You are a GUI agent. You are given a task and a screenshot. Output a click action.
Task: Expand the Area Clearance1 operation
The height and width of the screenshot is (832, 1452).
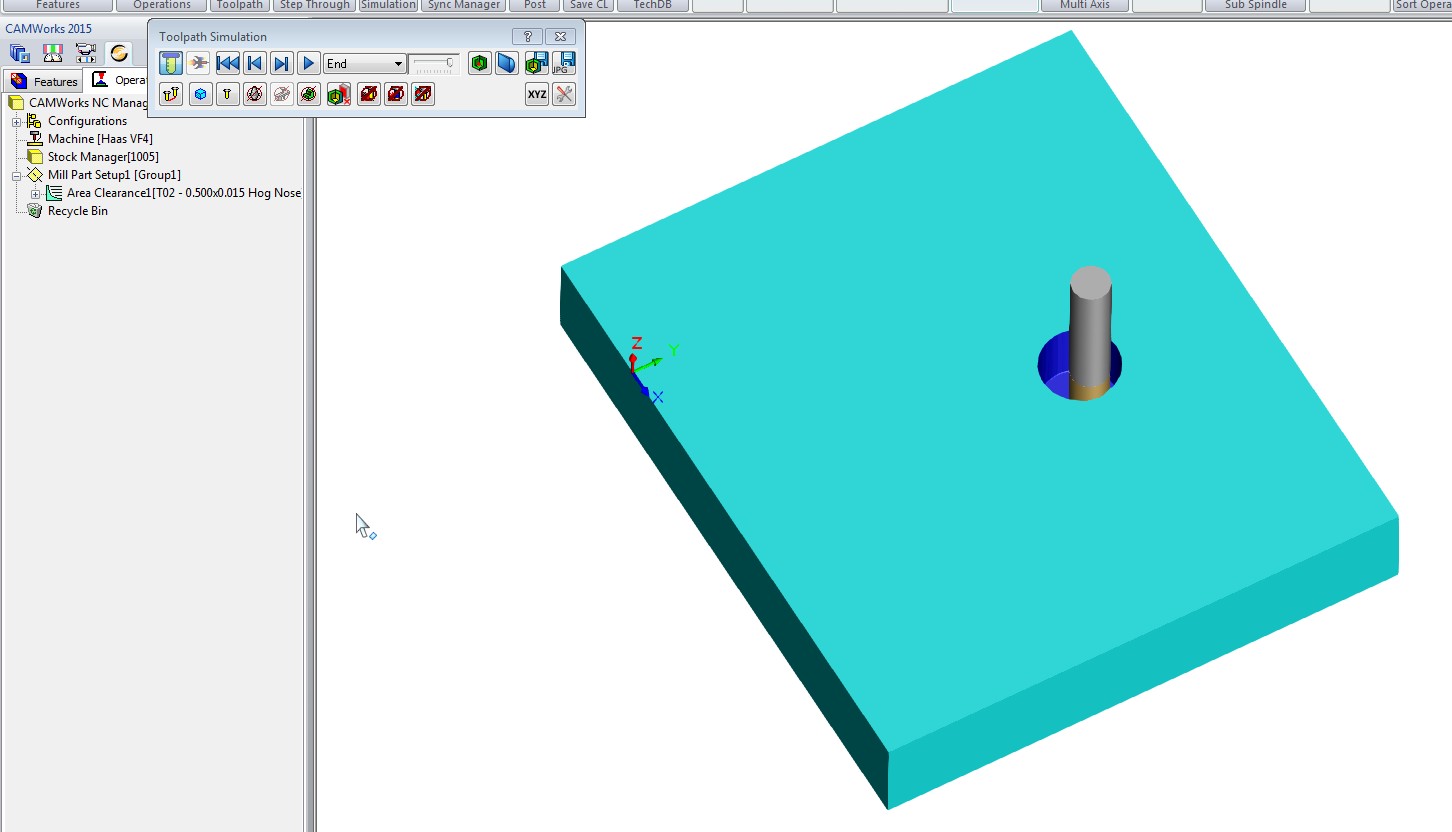[36, 193]
